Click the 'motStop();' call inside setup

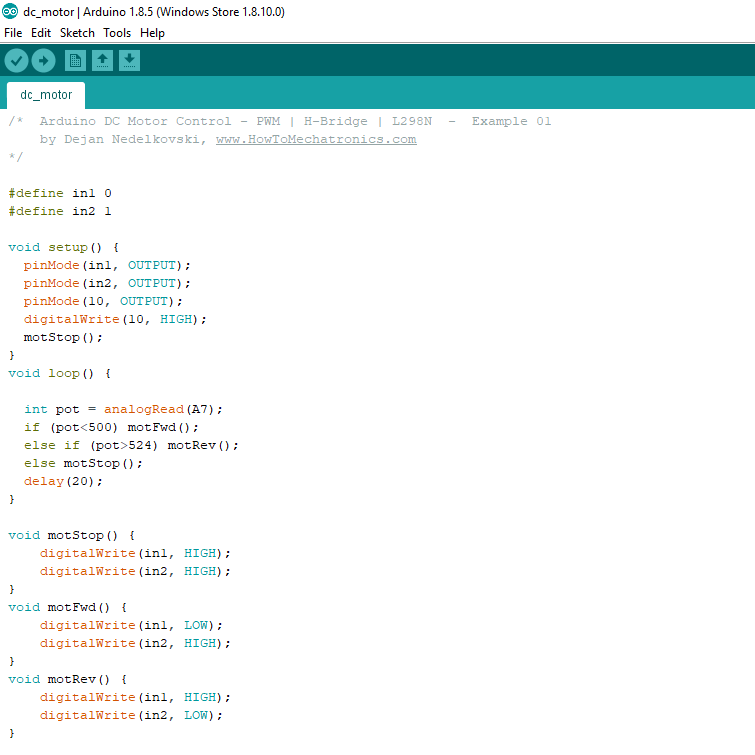point(63,337)
